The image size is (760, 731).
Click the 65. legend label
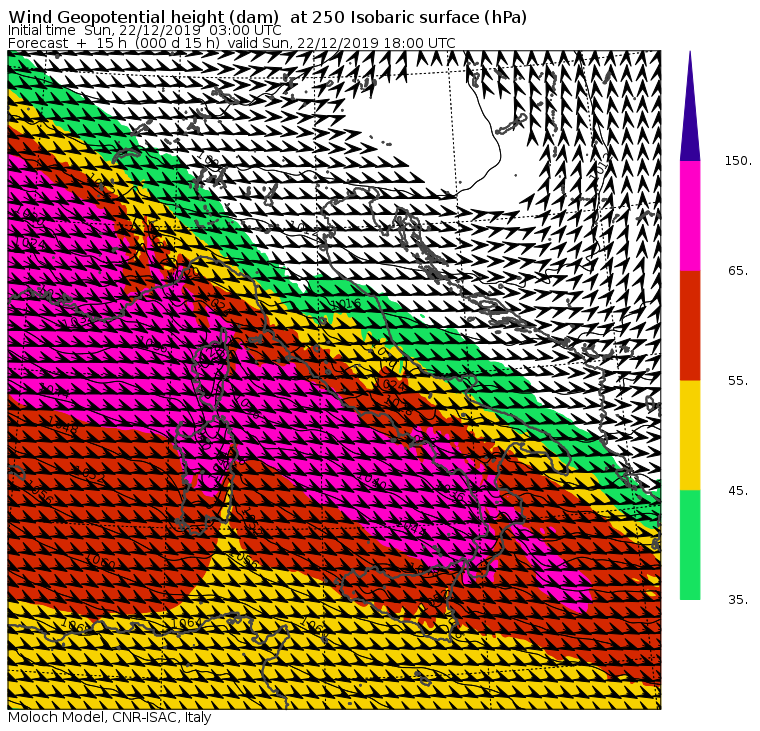point(738,270)
